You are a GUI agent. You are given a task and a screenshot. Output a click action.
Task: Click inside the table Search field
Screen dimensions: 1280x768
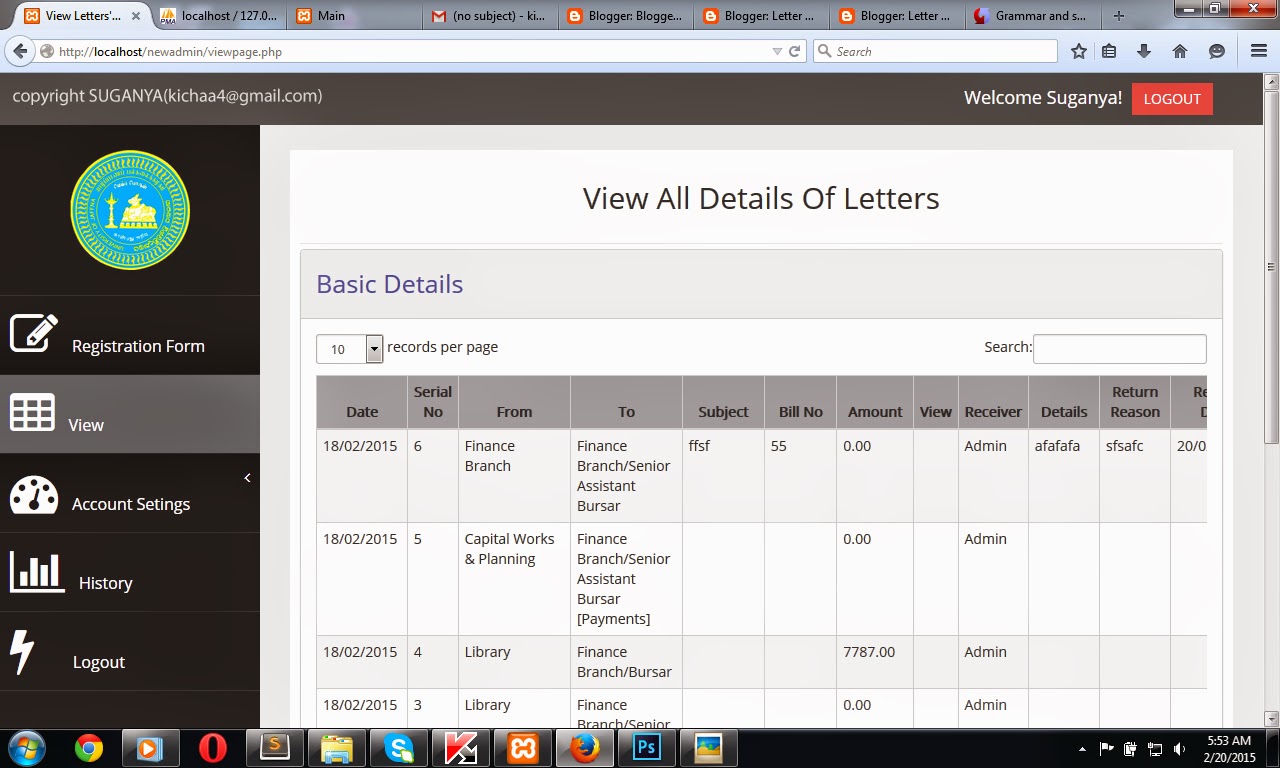coord(1119,348)
